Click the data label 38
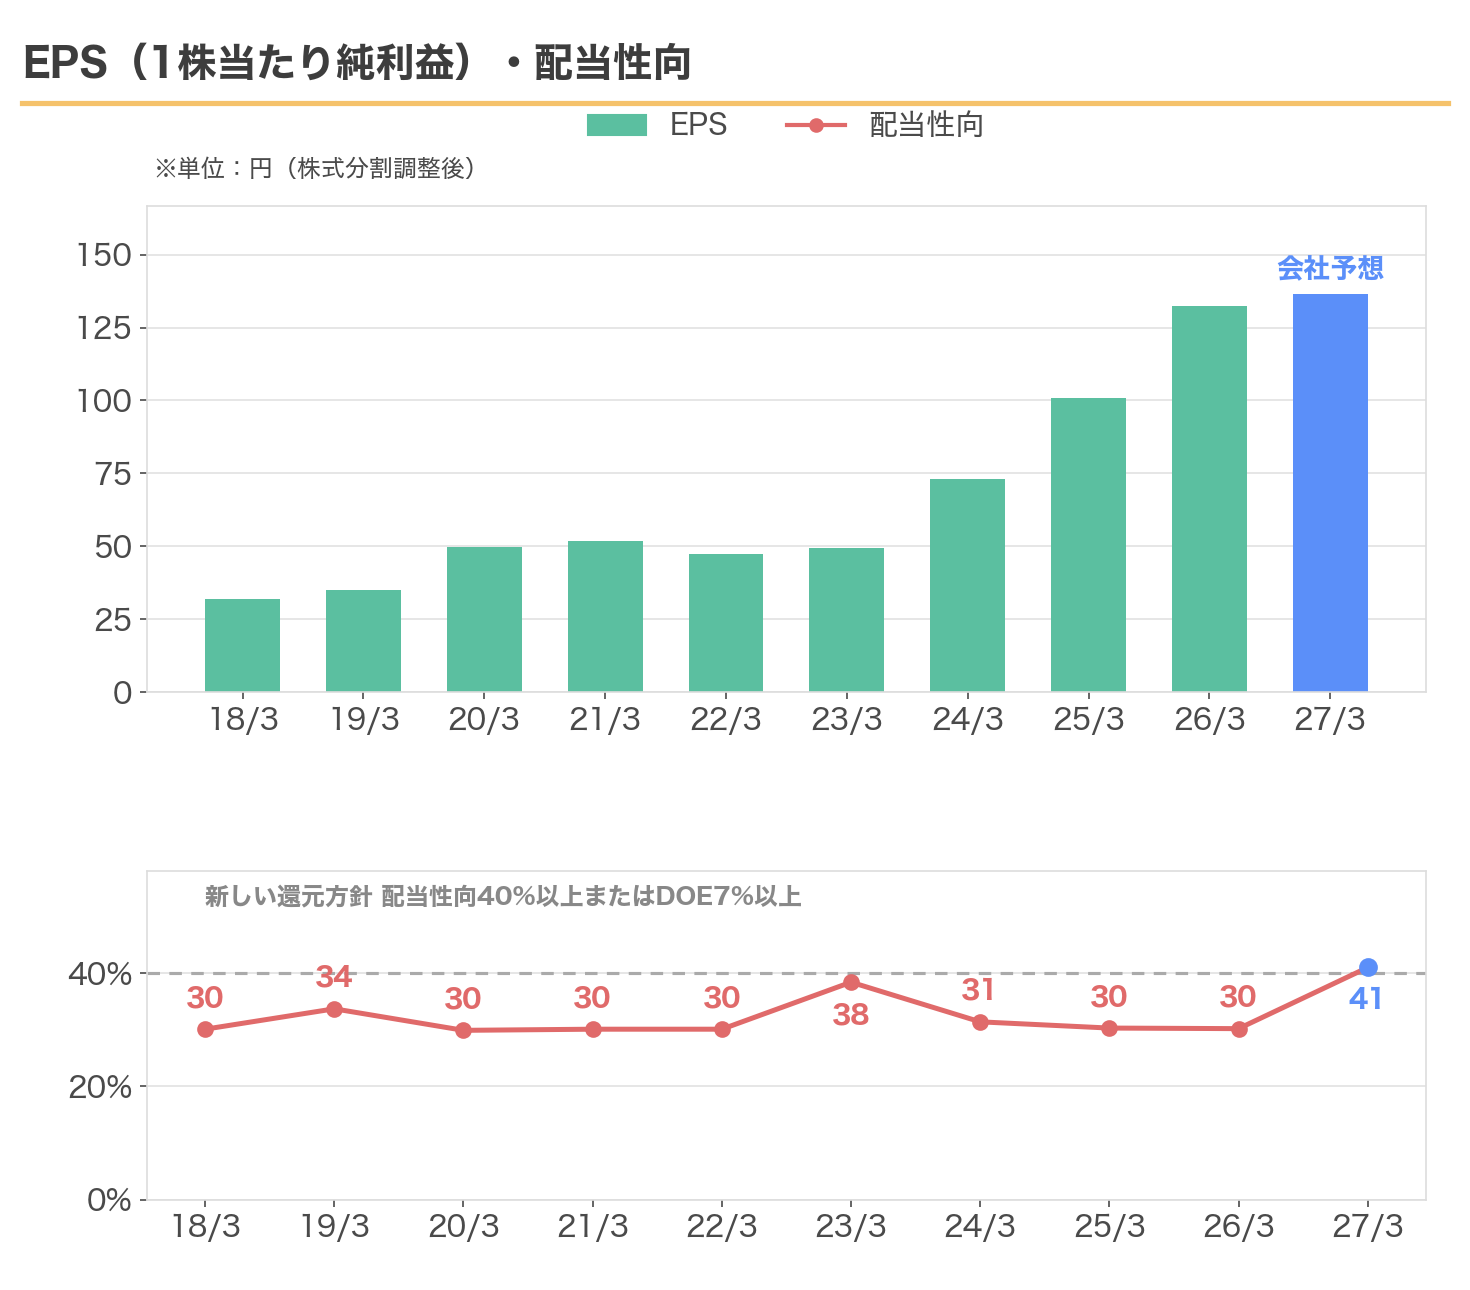 click(x=851, y=1014)
